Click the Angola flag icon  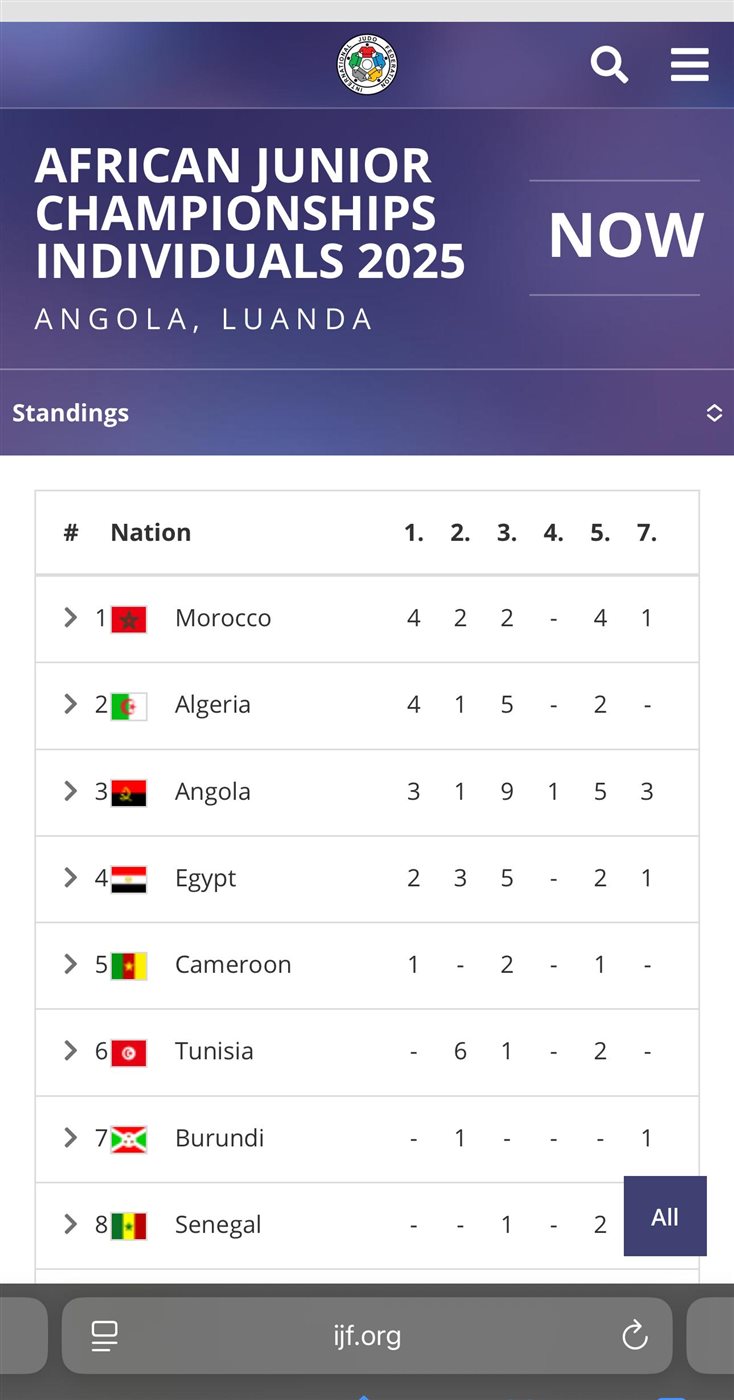pyautogui.click(x=129, y=792)
